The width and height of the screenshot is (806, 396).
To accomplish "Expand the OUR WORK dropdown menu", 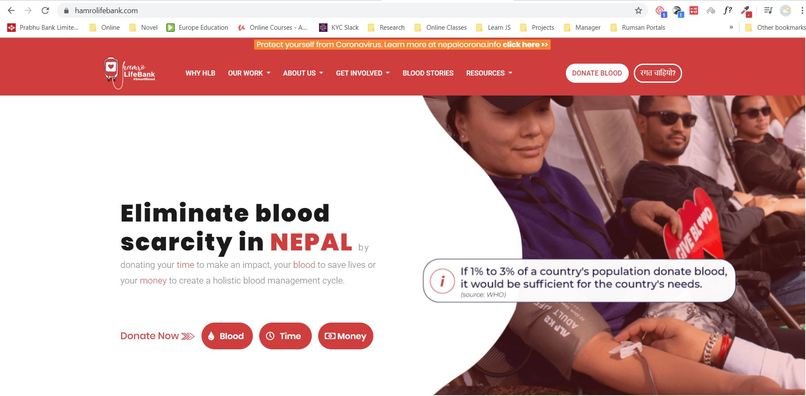I will (x=249, y=73).
